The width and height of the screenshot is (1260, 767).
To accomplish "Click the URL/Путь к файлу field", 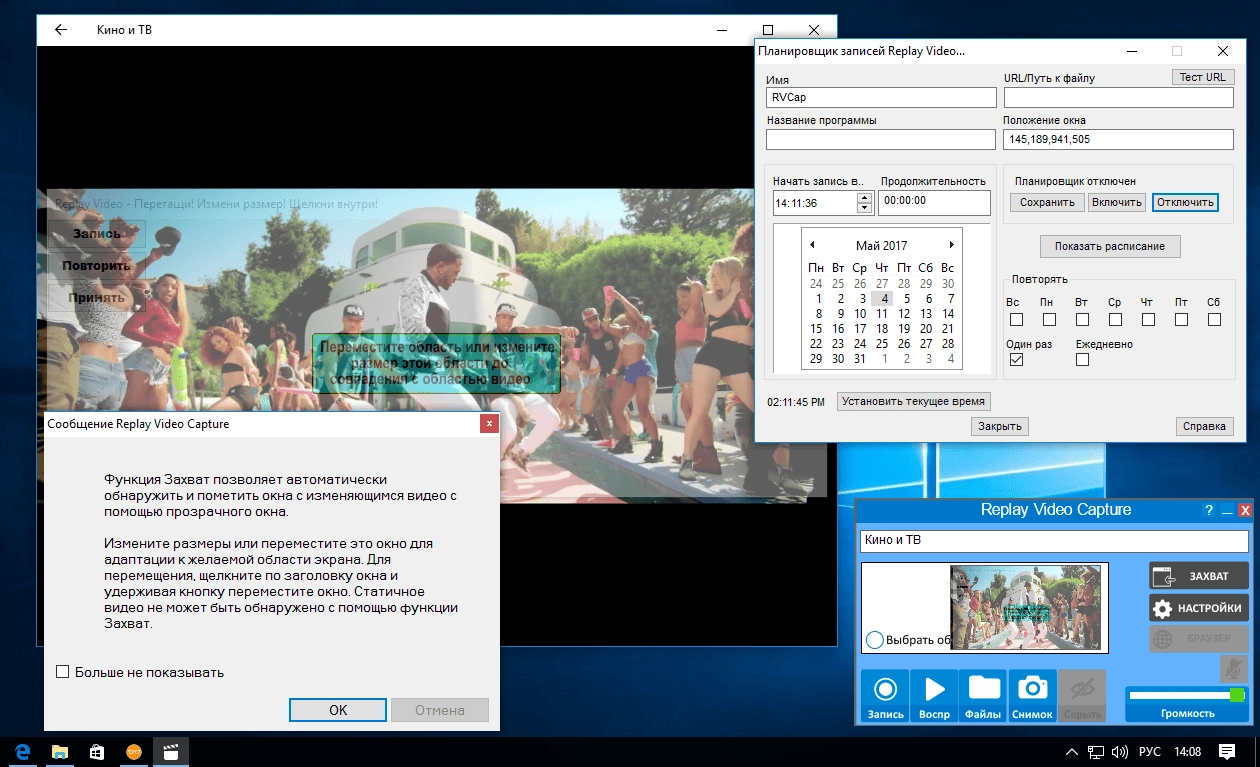I will point(1119,98).
